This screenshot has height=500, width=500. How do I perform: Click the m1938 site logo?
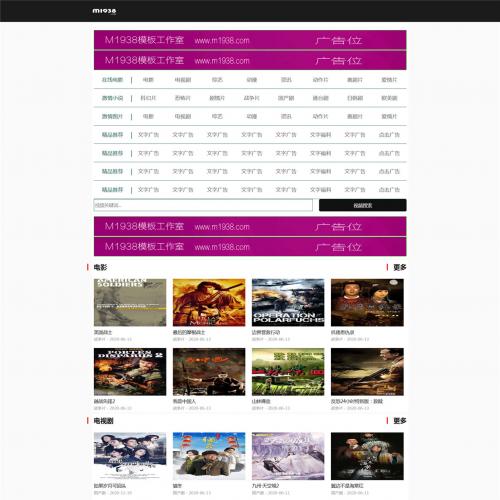[x=104, y=11]
